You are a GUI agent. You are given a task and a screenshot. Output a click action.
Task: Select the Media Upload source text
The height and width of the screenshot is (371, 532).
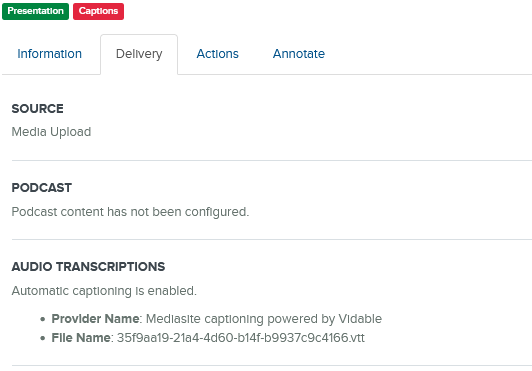point(51,132)
